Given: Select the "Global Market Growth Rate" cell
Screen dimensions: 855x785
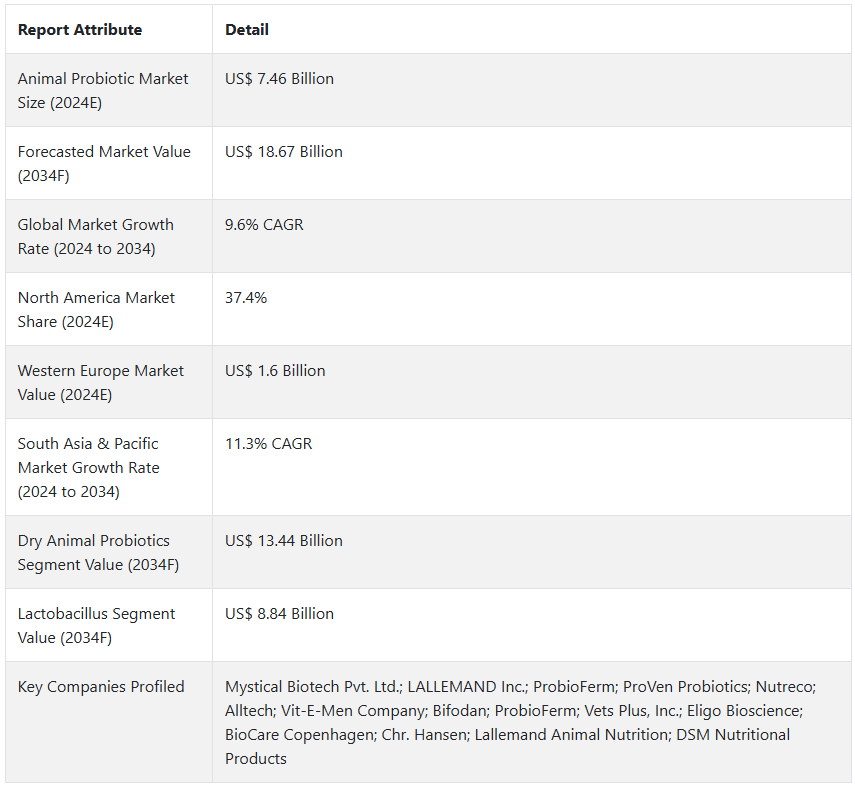Looking at the screenshot, I should point(96,236).
